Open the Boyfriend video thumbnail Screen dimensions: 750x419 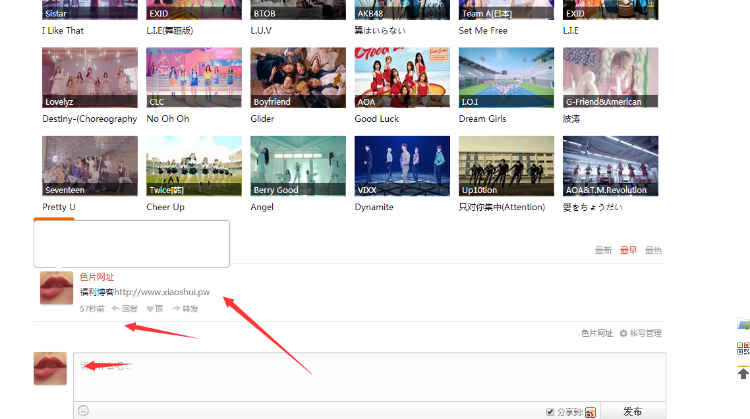click(x=298, y=77)
